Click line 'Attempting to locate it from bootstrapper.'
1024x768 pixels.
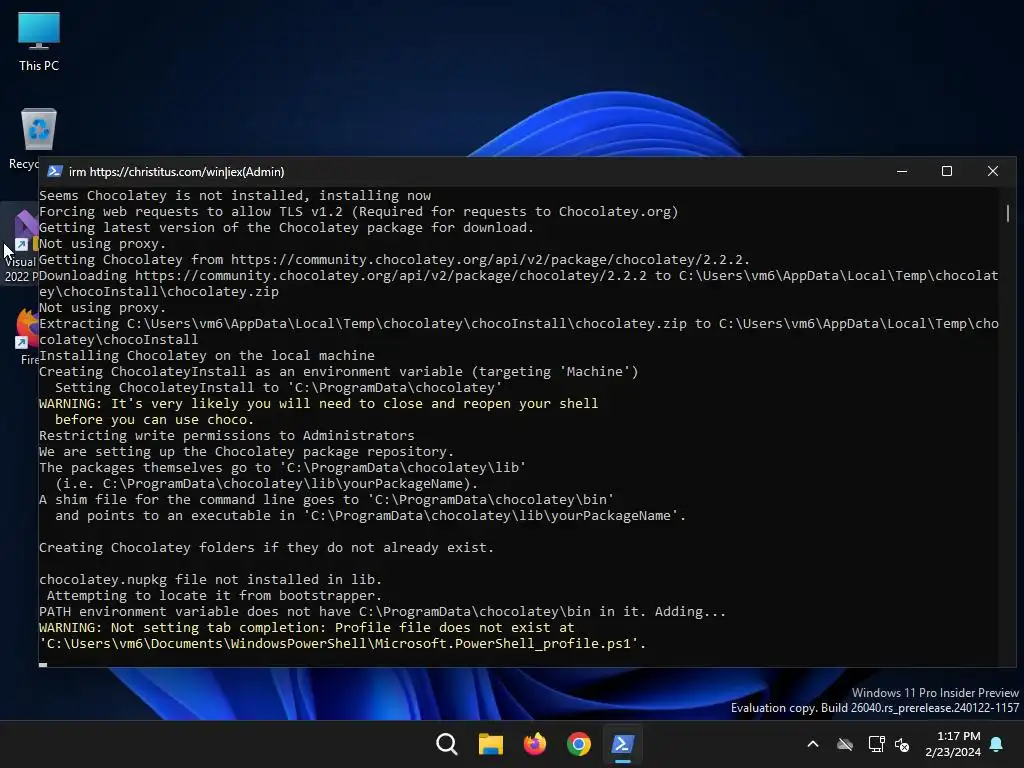(214, 596)
